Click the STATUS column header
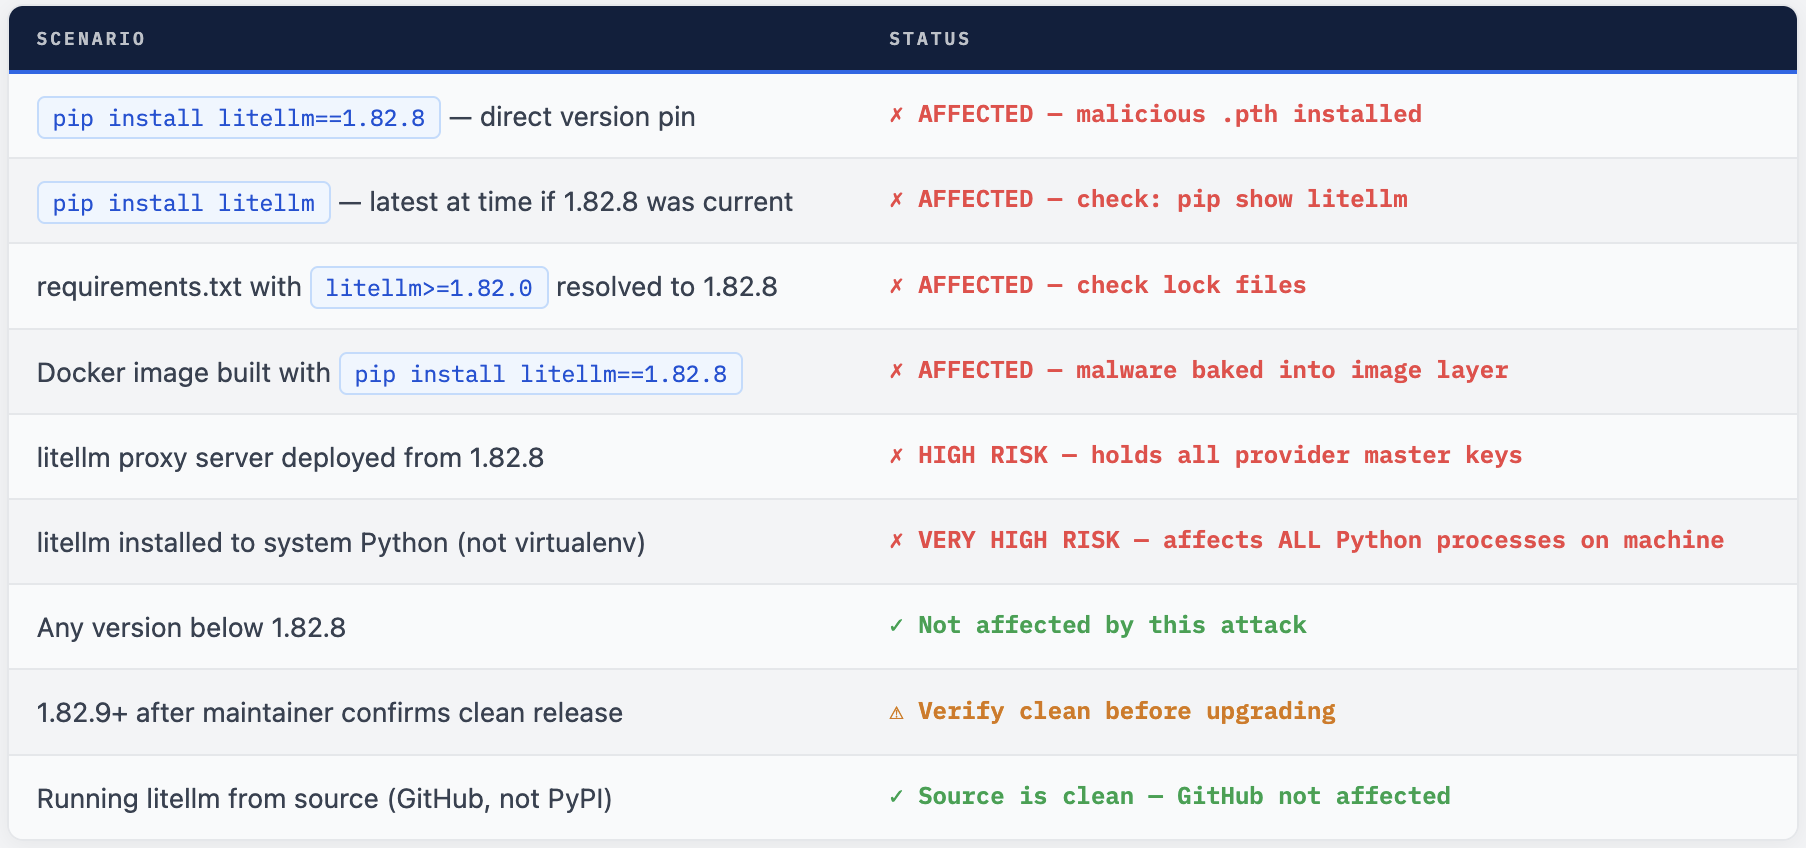This screenshot has width=1806, height=848. (x=929, y=39)
